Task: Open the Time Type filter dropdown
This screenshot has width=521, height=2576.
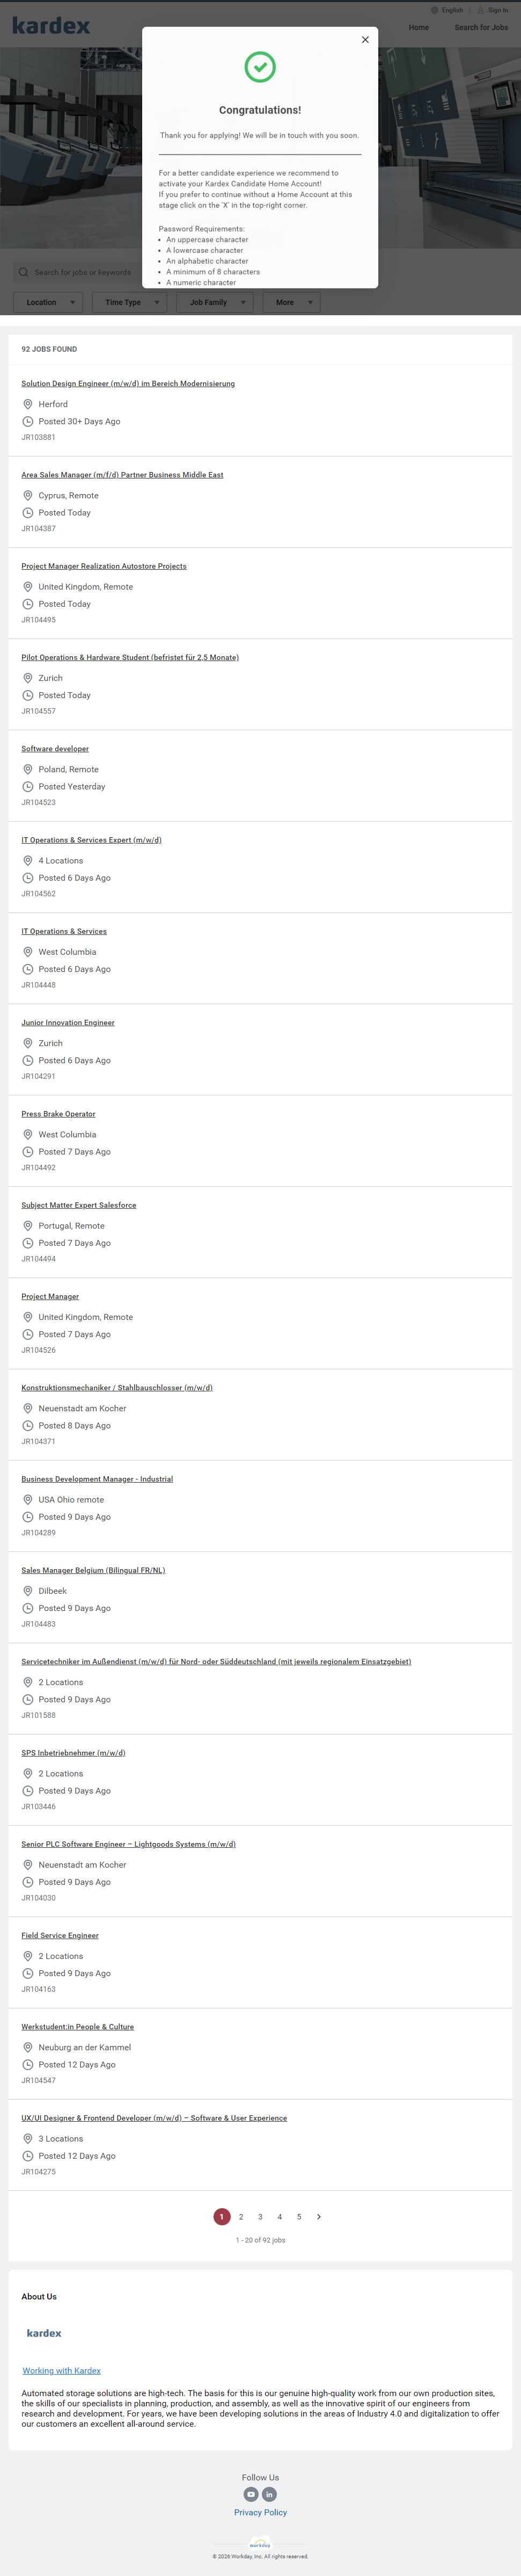Action: click(x=129, y=302)
